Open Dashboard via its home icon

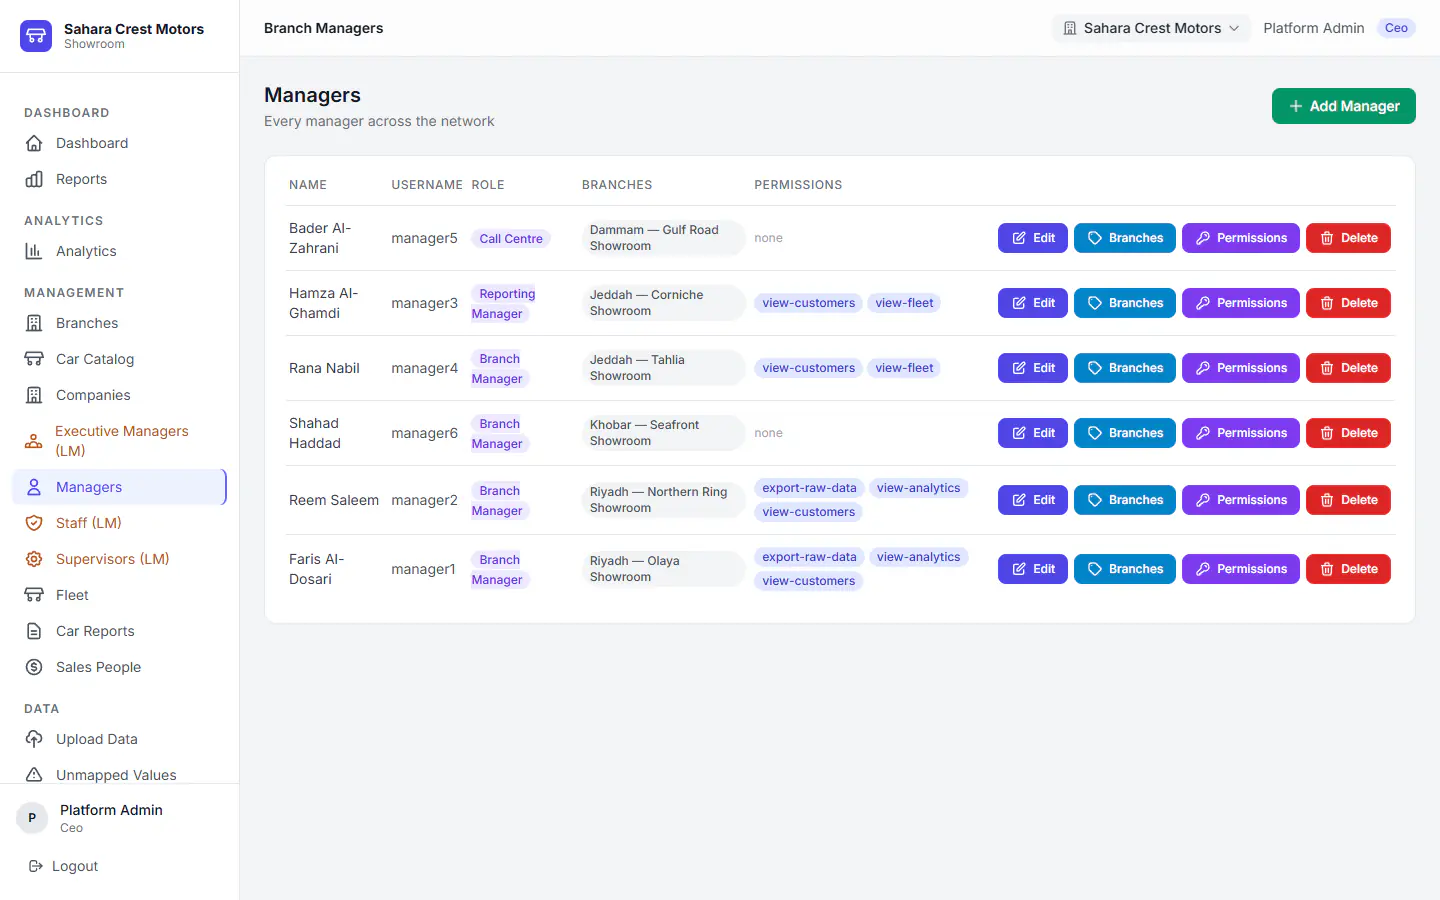tap(34, 143)
